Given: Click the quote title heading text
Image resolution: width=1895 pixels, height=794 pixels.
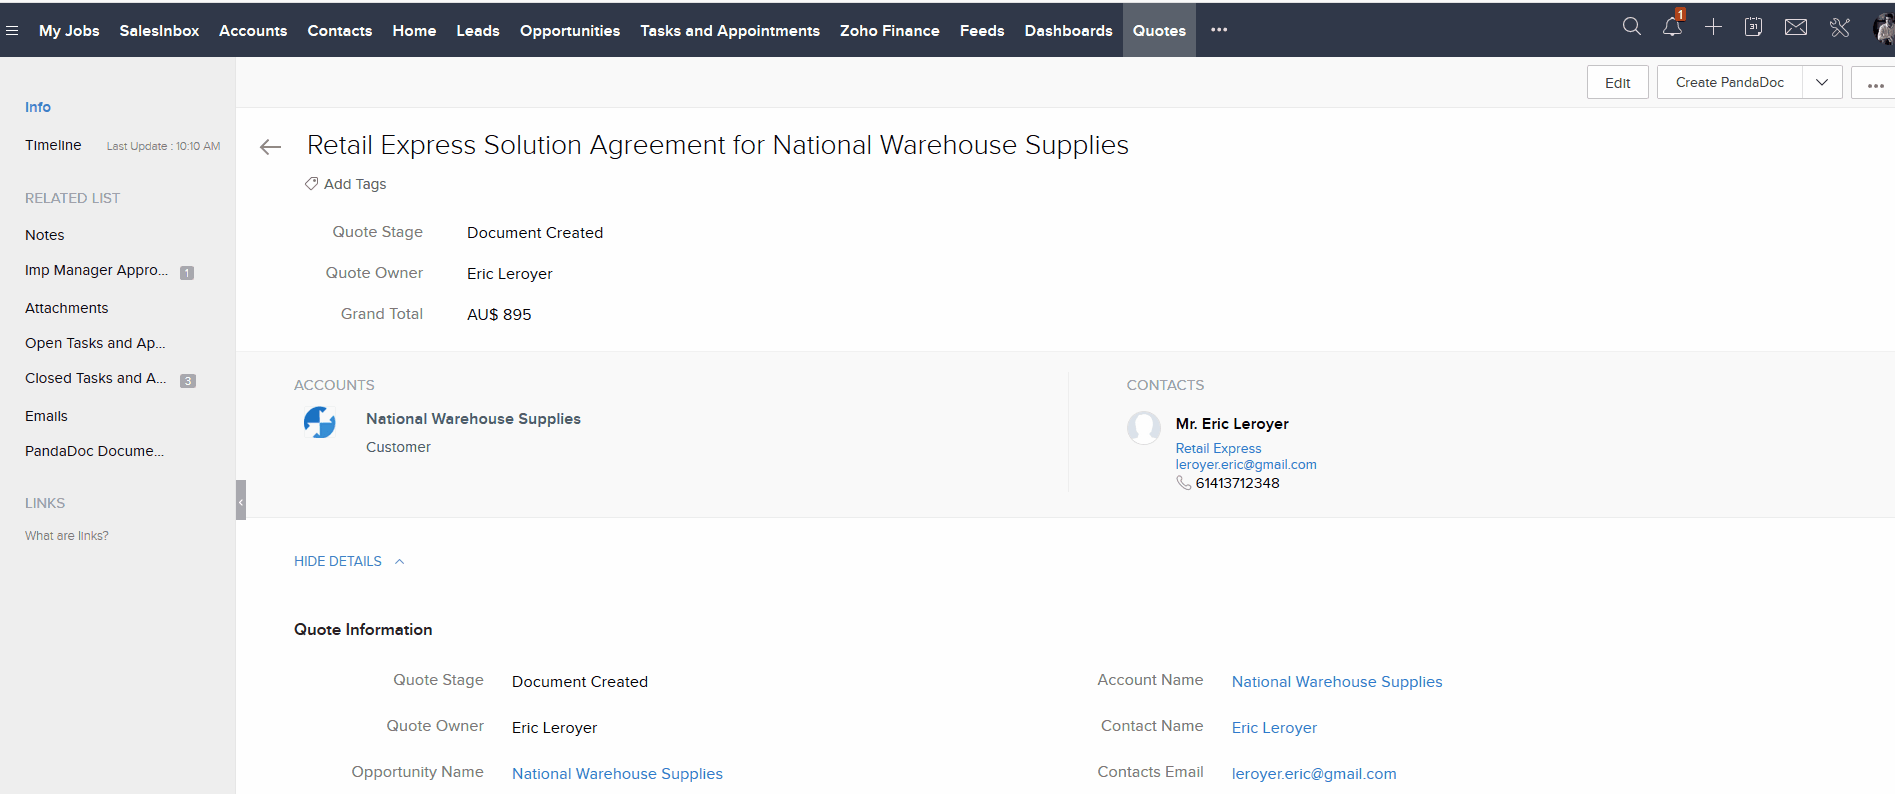Looking at the screenshot, I should coord(718,145).
